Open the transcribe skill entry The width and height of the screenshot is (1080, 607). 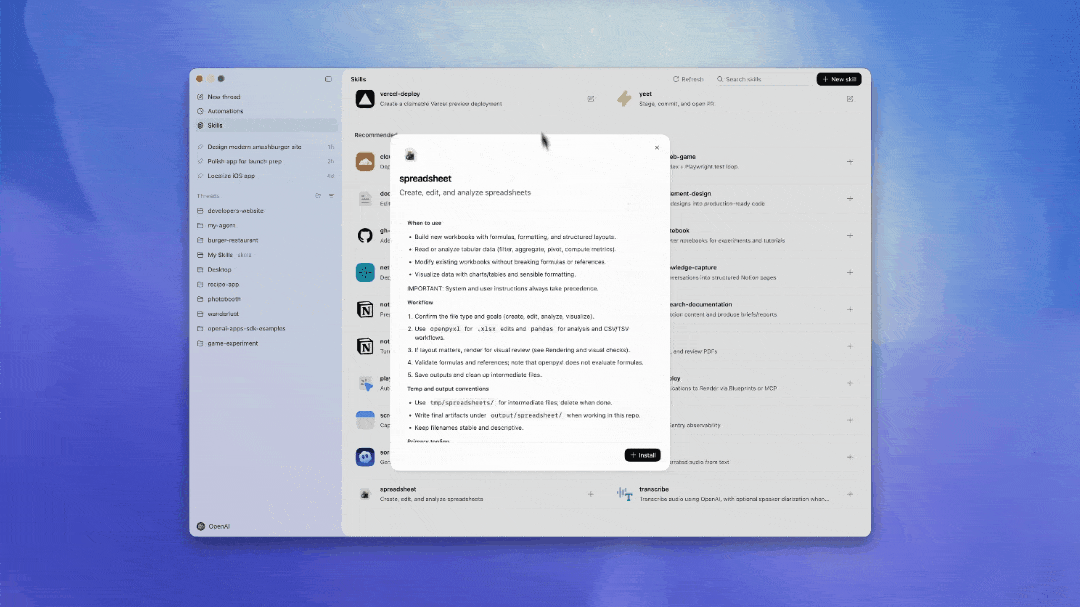pos(734,494)
